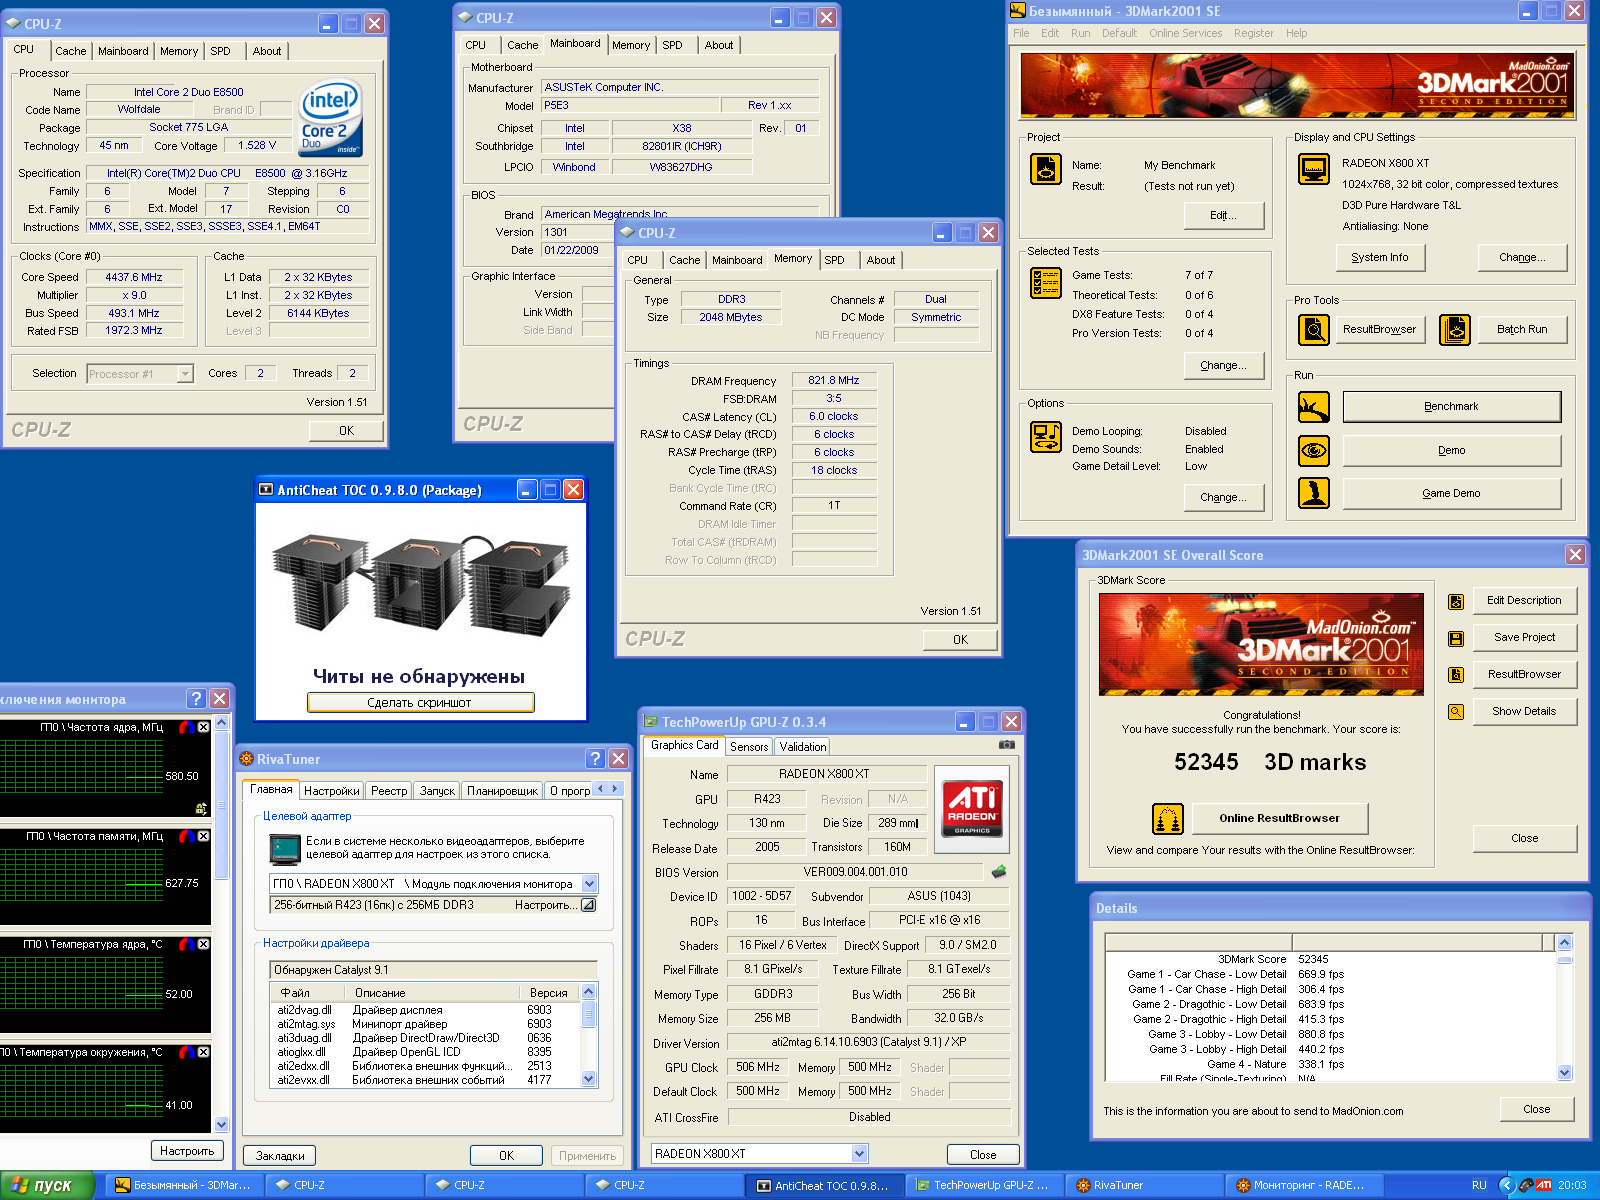Click the Demo eye icon in 3DMark
This screenshot has height=1200, width=1600.
click(1314, 451)
